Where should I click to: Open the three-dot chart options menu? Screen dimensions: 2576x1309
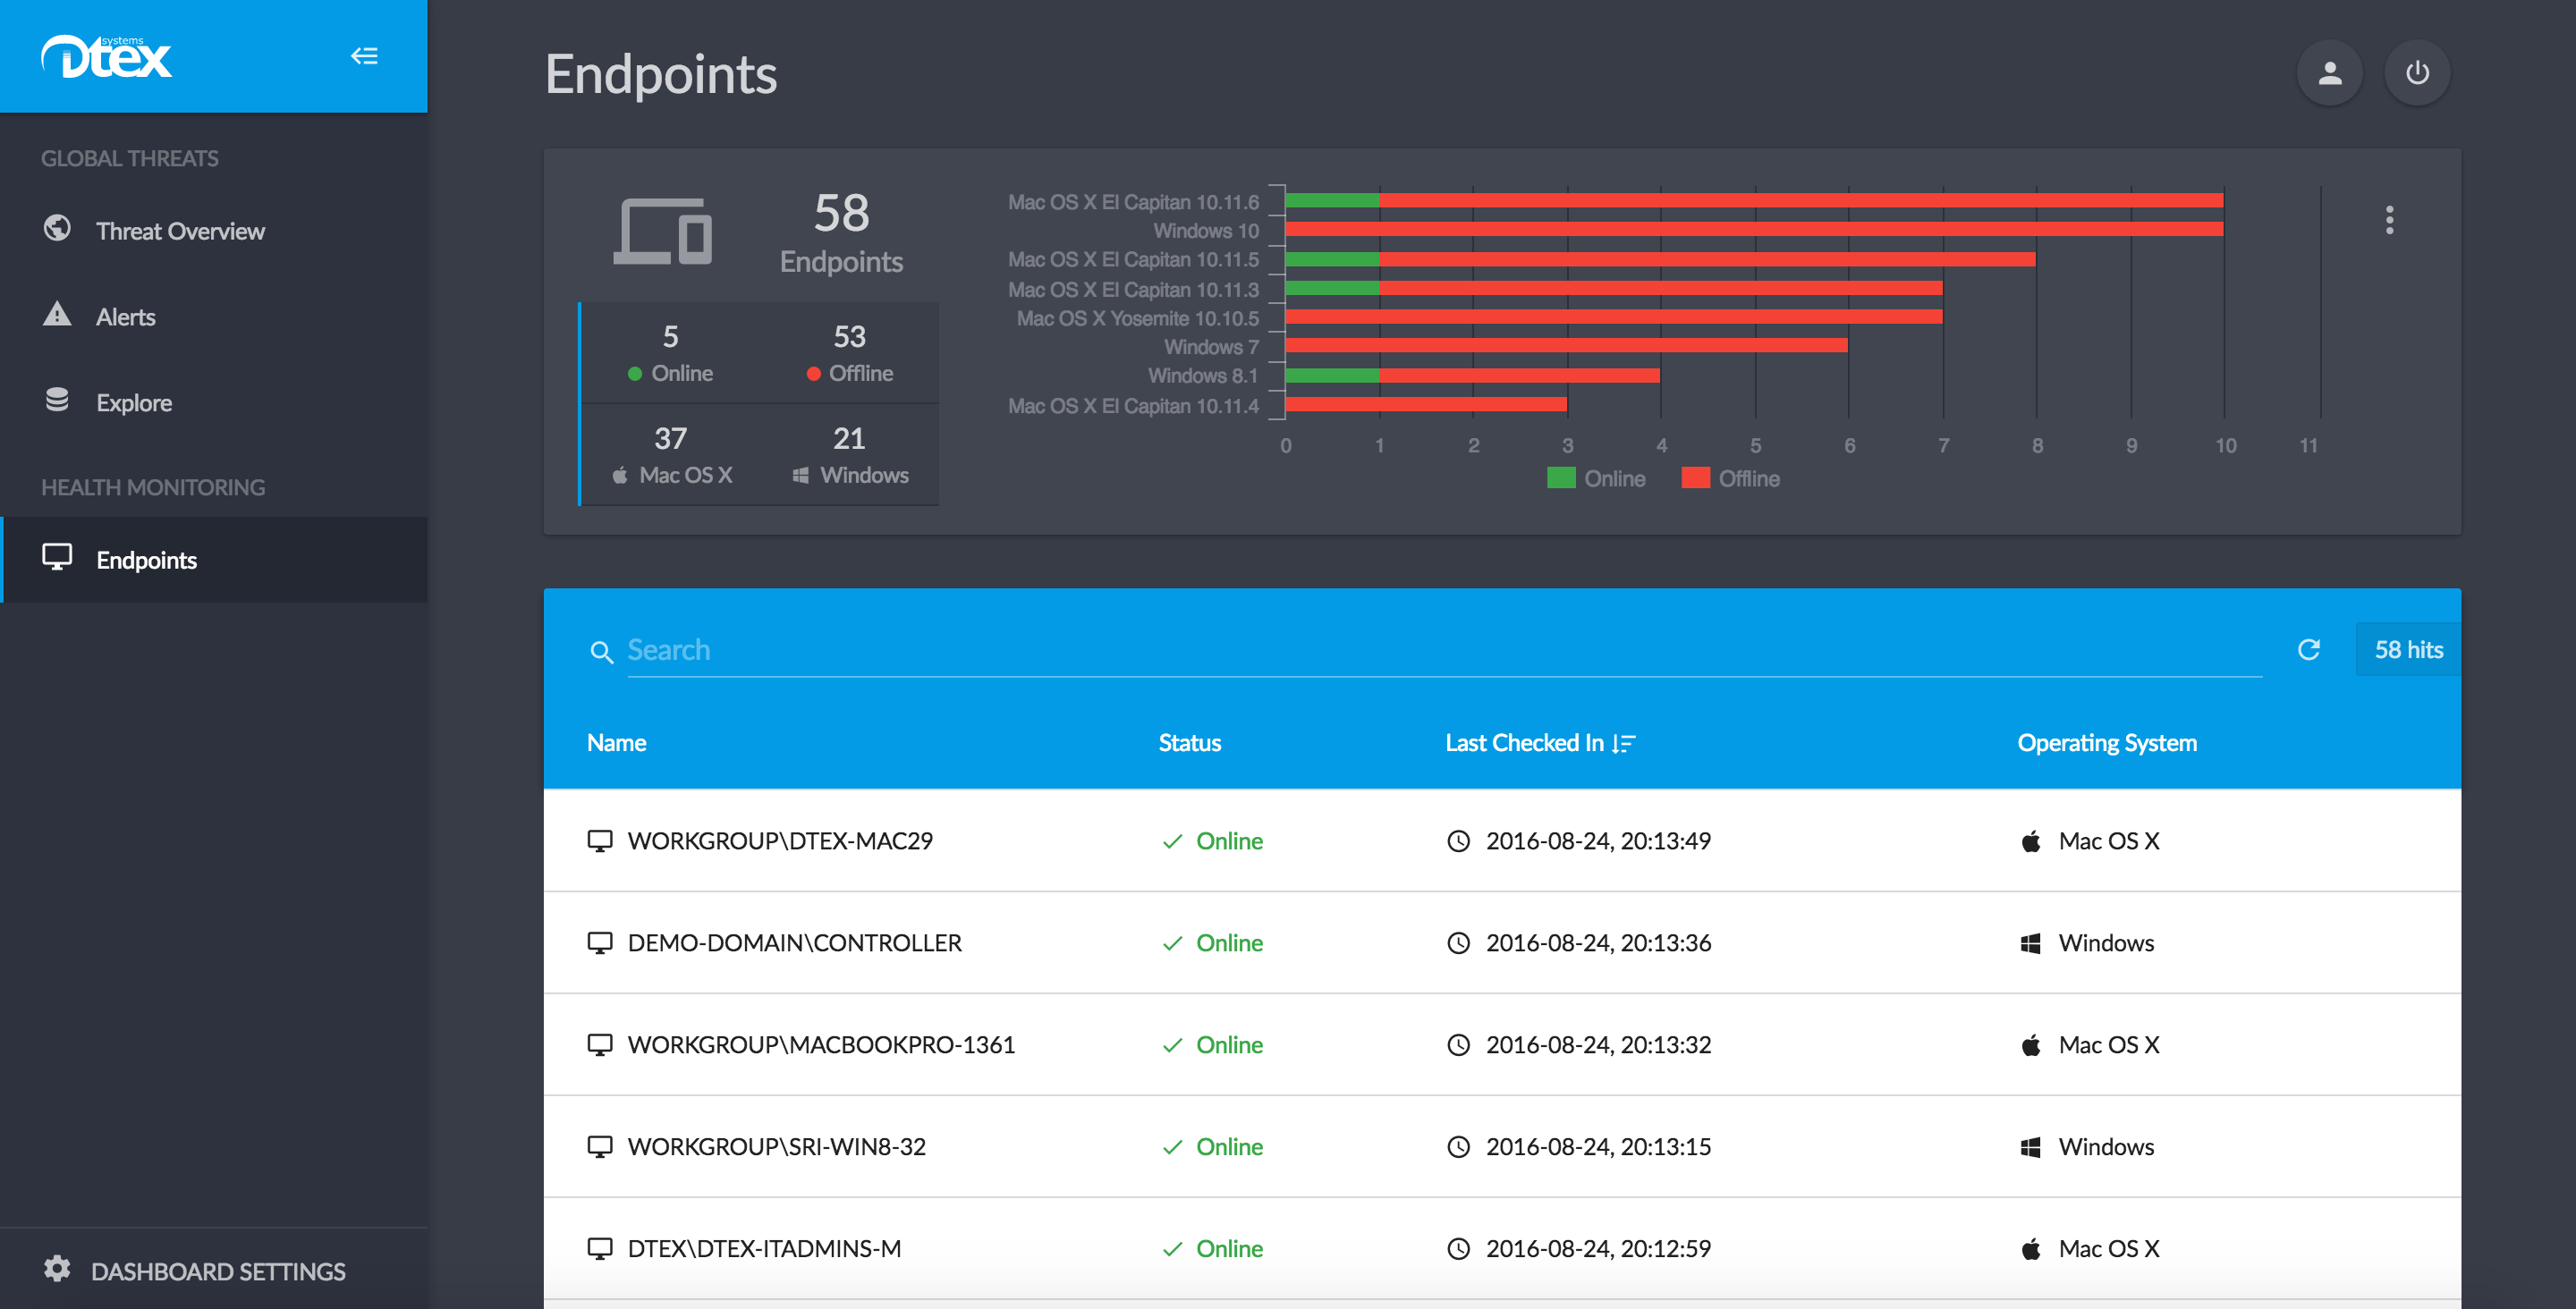coord(2389,220)
